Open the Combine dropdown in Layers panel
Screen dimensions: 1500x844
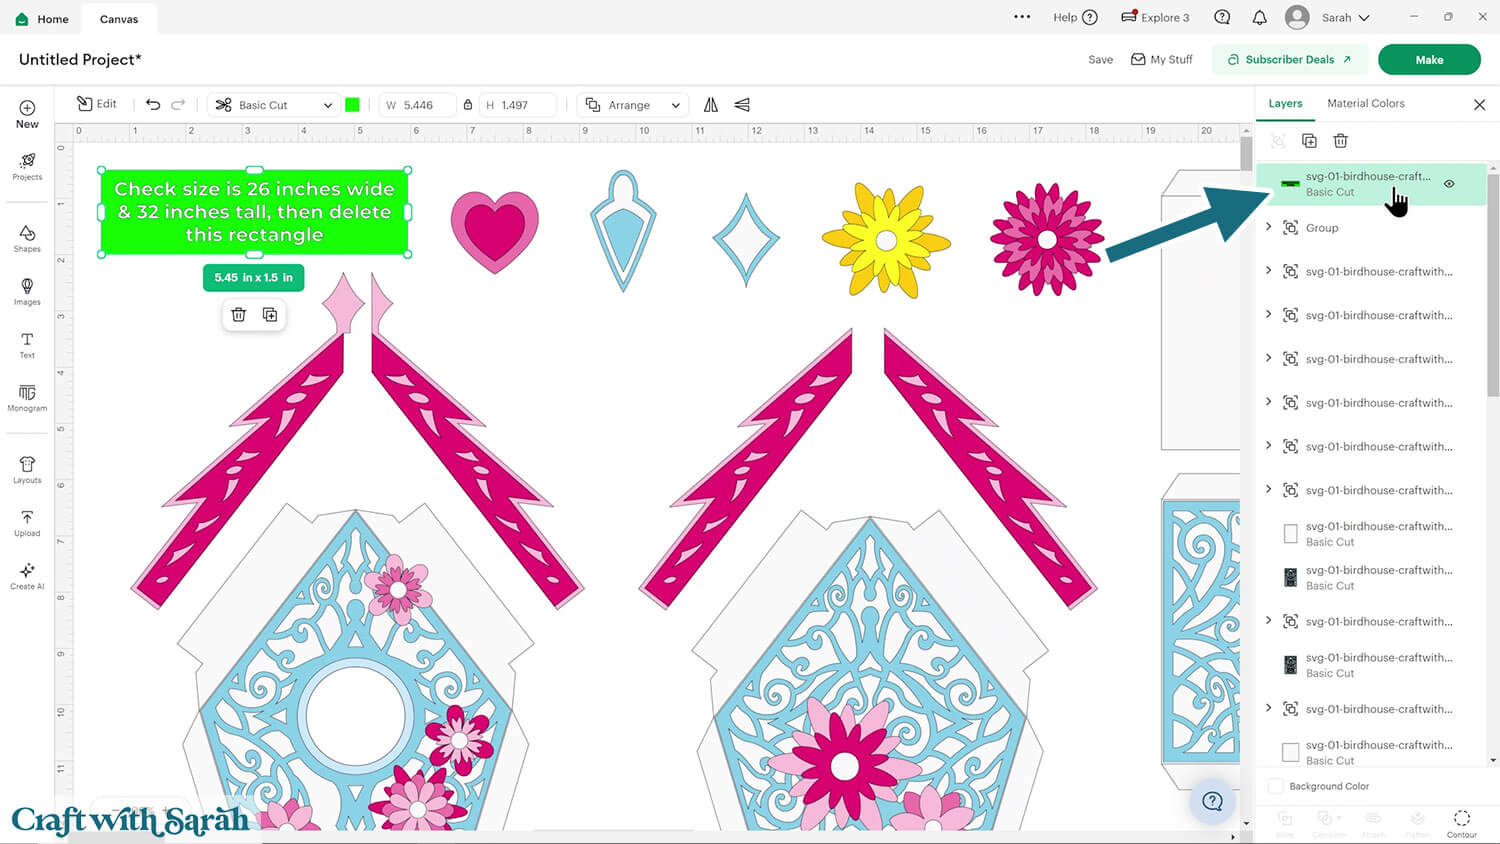tap(1329, 823)
